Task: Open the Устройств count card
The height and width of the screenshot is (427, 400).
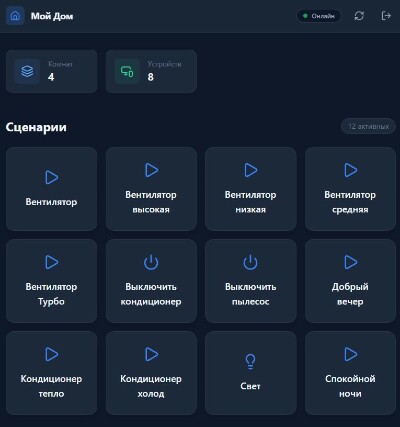Action: click(151, 71)
